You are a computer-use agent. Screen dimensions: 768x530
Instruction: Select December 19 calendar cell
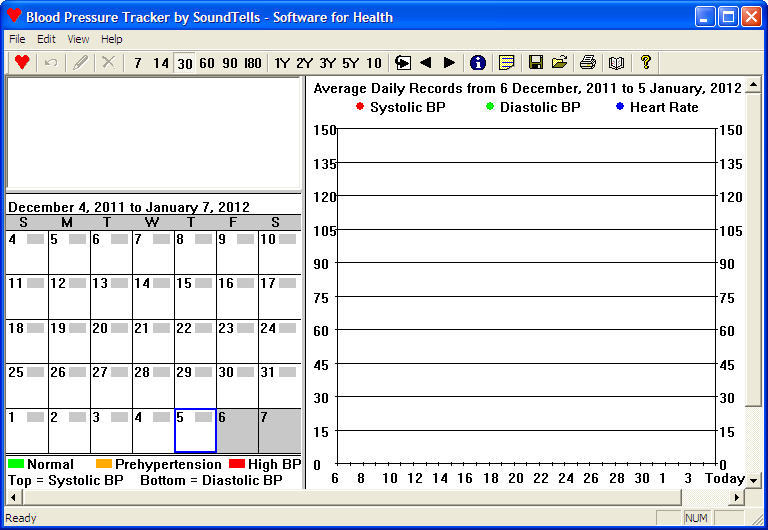(69, 341)
